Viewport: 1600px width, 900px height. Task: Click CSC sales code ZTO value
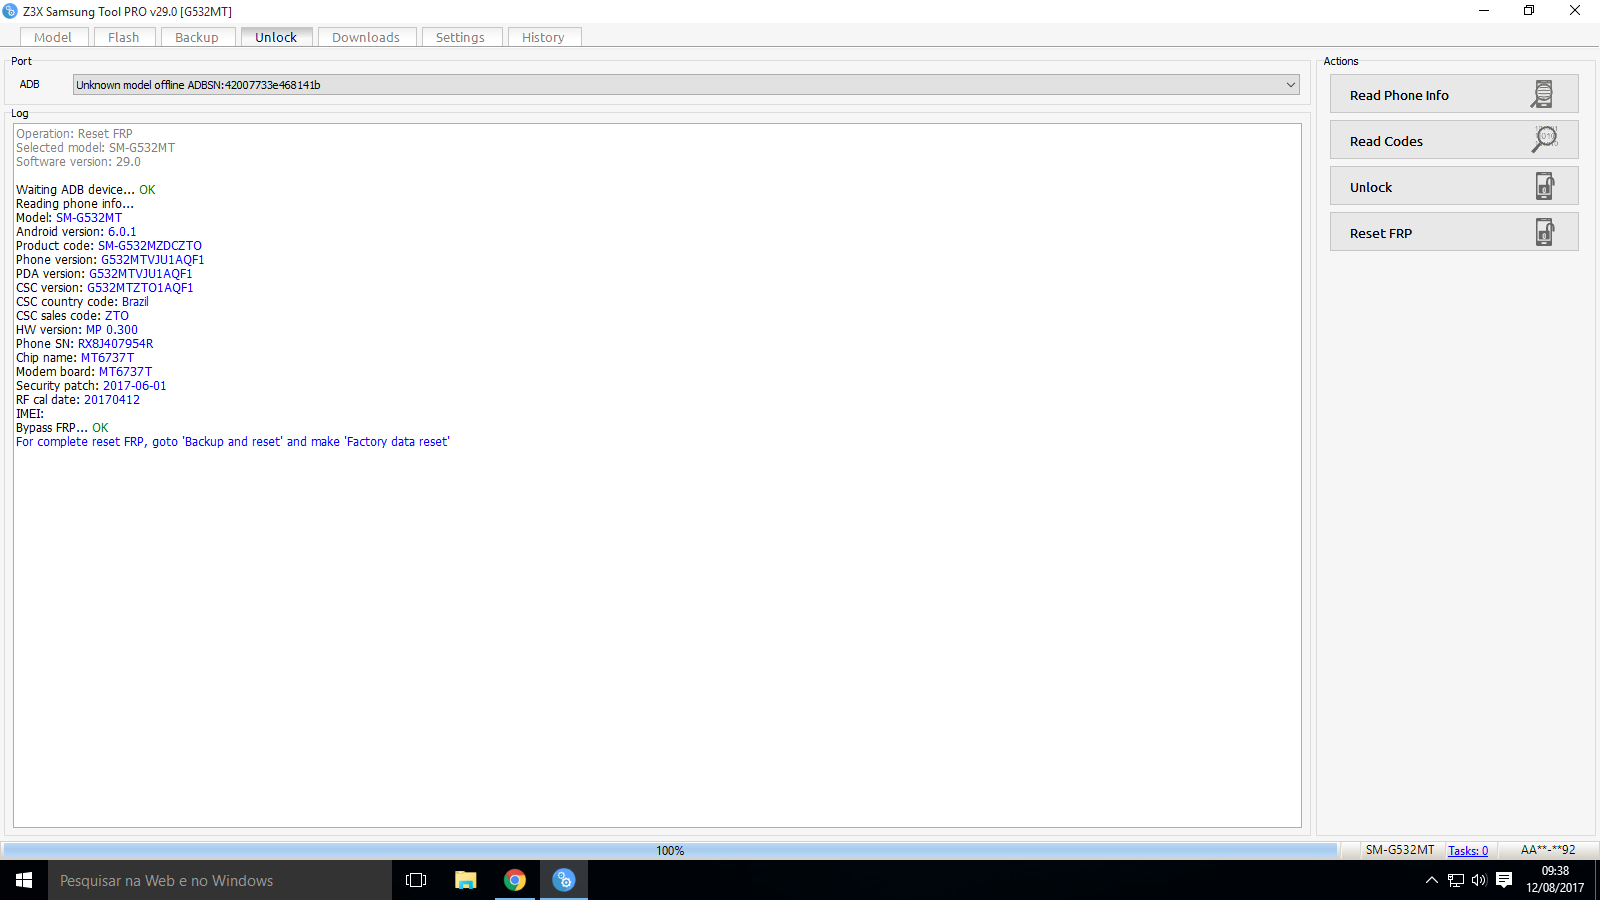pyautogui.click(x=117, y=316)
